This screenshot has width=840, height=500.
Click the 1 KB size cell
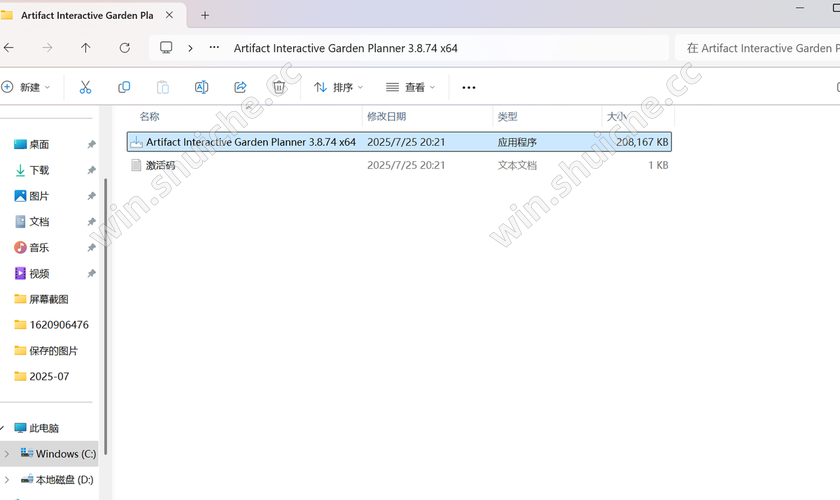pyautogui.click(x=658, y=165)
